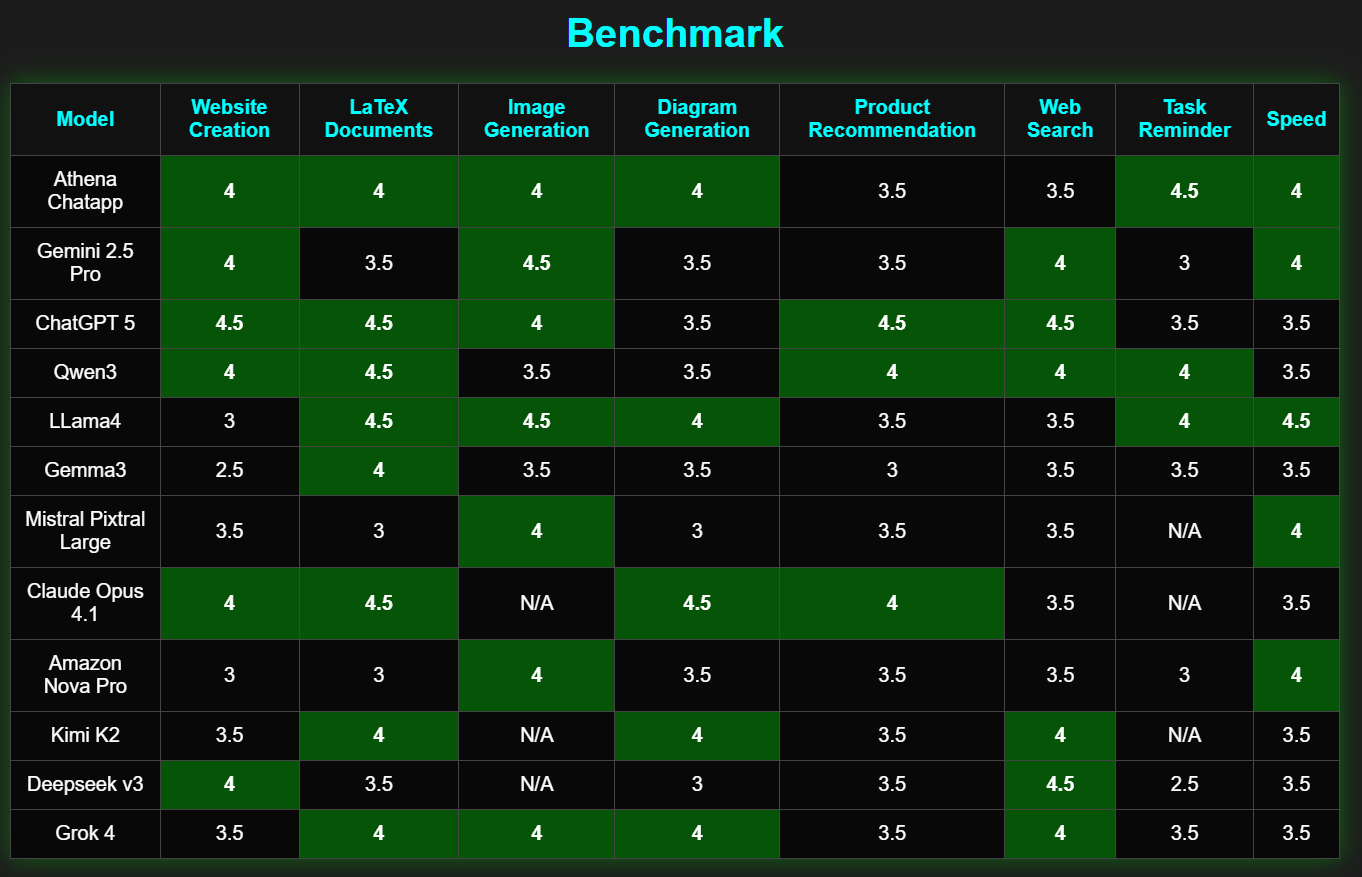Click the Deepseek v3 model name

[x=85, y=785]
